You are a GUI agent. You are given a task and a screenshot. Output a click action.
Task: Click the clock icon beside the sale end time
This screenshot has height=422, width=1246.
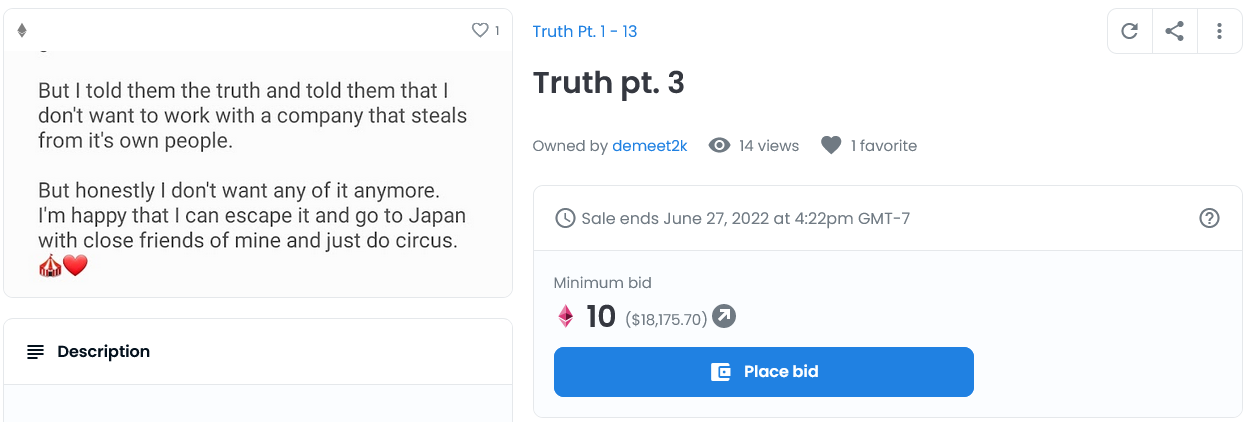(x=565, y=218)
